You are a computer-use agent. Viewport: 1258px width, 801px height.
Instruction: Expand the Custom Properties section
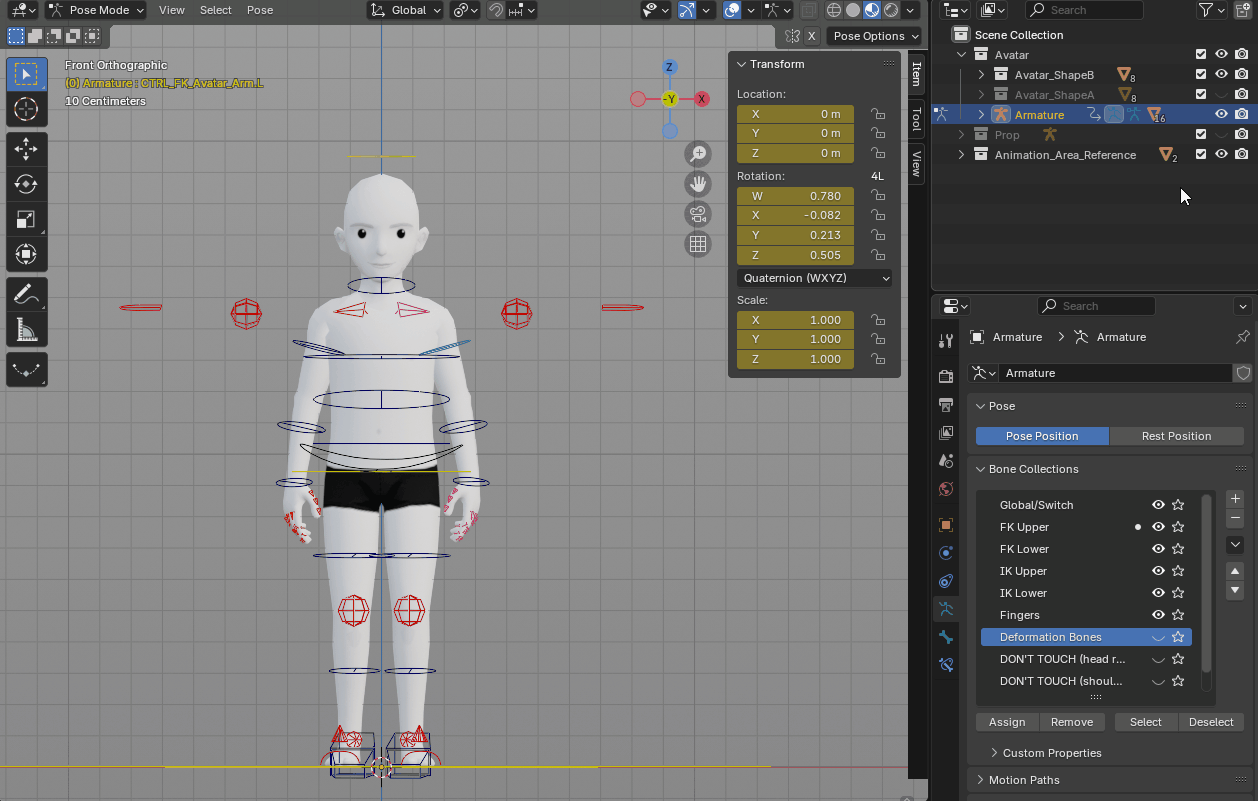coord(1051,753)
